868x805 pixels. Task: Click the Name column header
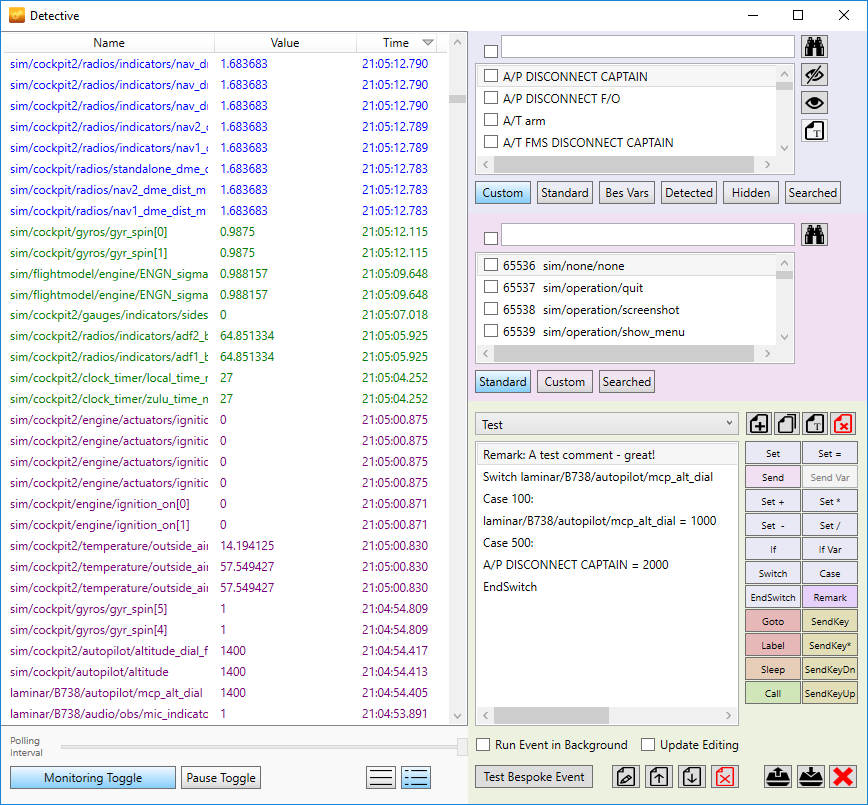(x=109, y=43)
